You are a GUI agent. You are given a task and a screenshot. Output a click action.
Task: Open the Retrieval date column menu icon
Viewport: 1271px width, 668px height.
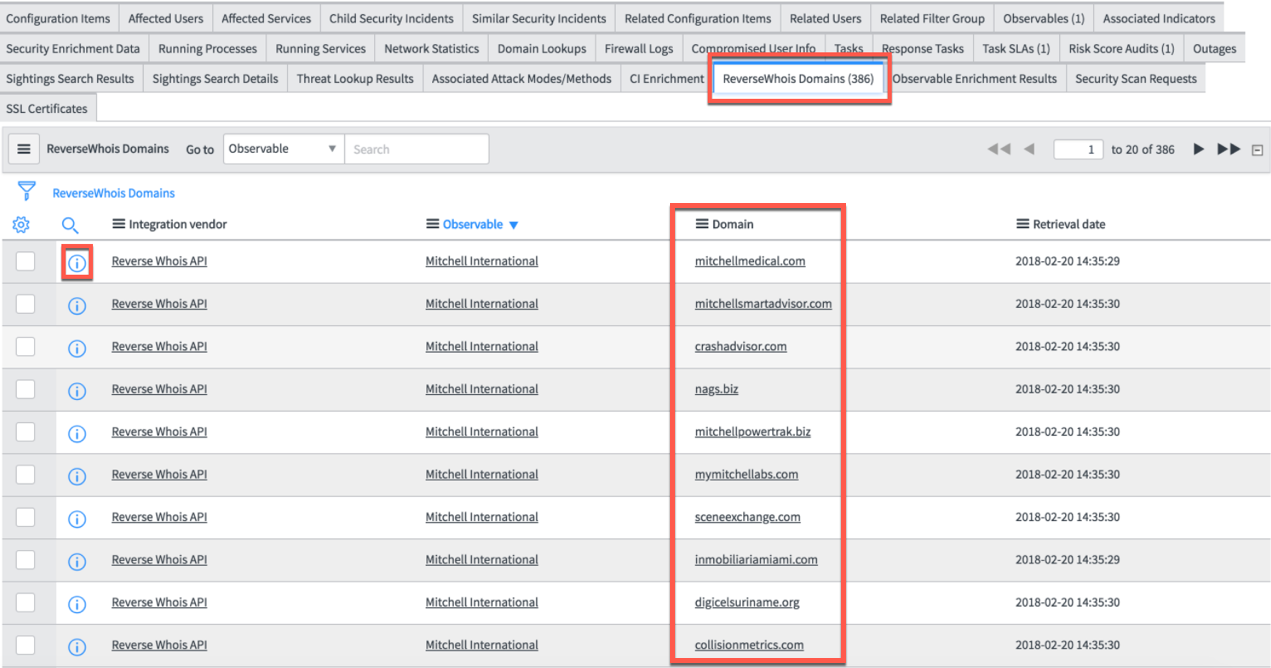1022,224
